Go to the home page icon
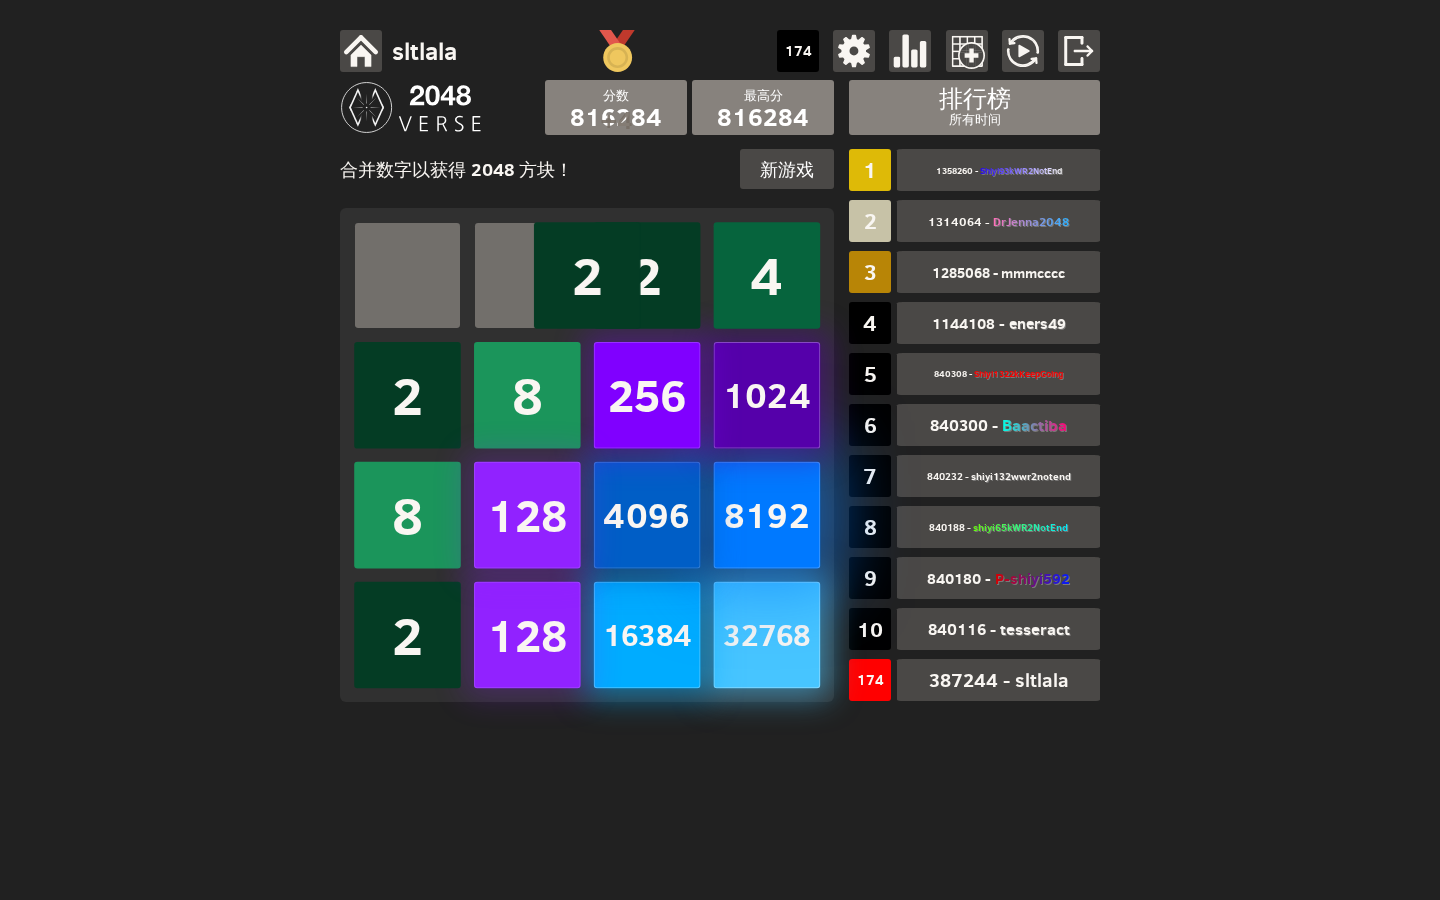1440x900 pixels. pyautogui.click(x=361, y=51)
